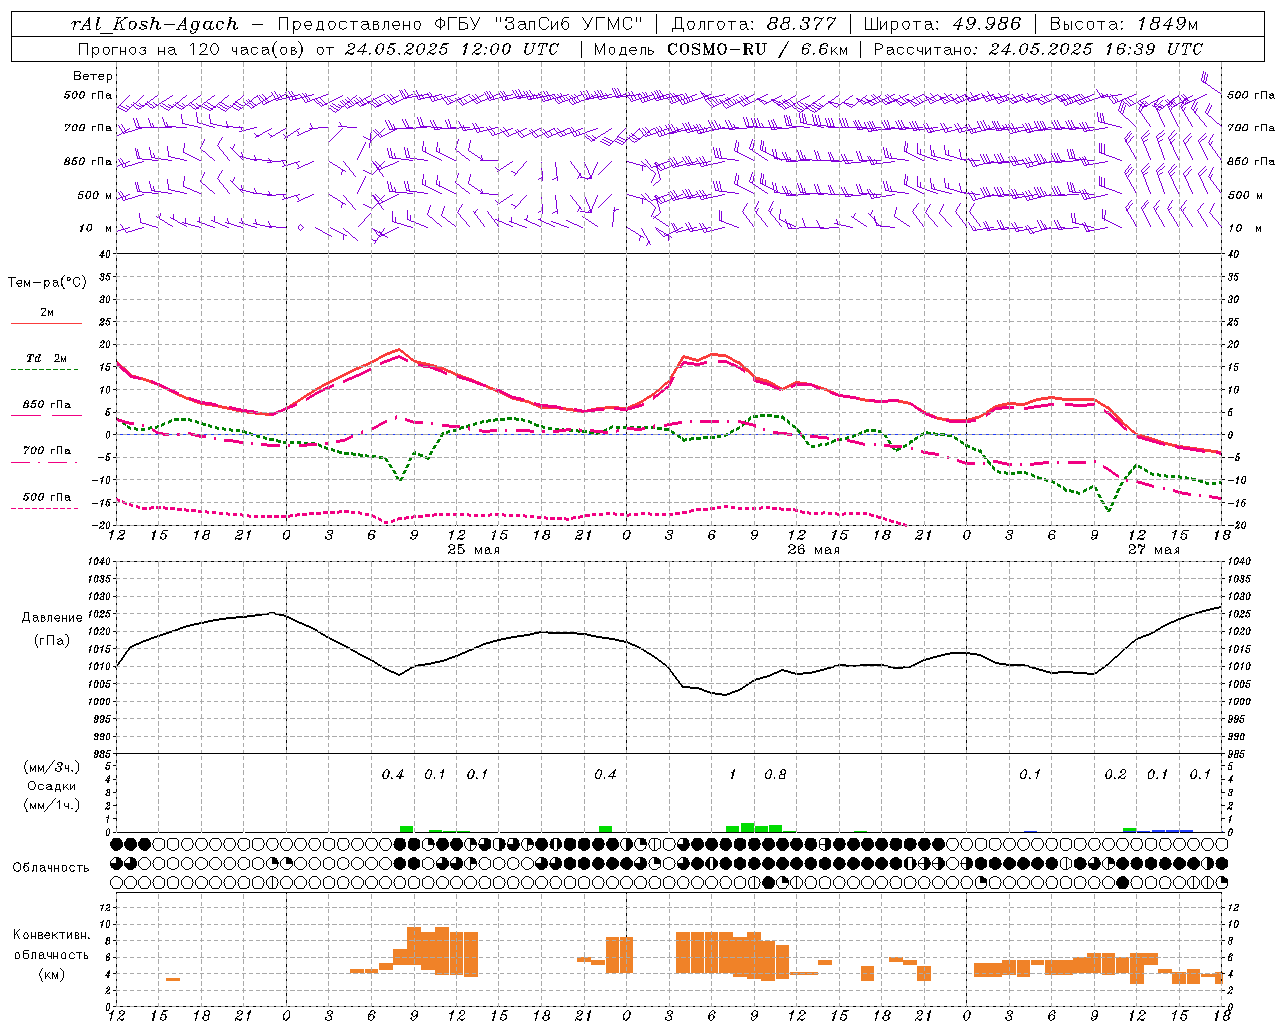This screenshot has width=1280, height=1024.
Task: Click the Рассчитано: 24.05.2025 16:39 UTC text
Action: [x=1038, y=49]
